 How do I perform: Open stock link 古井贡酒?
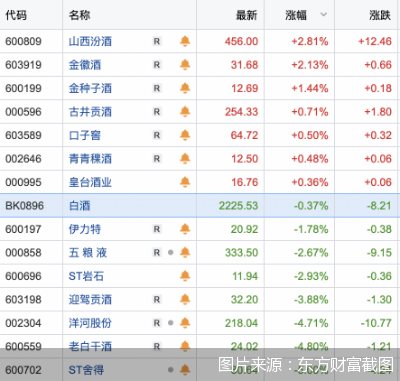[90, 112]
